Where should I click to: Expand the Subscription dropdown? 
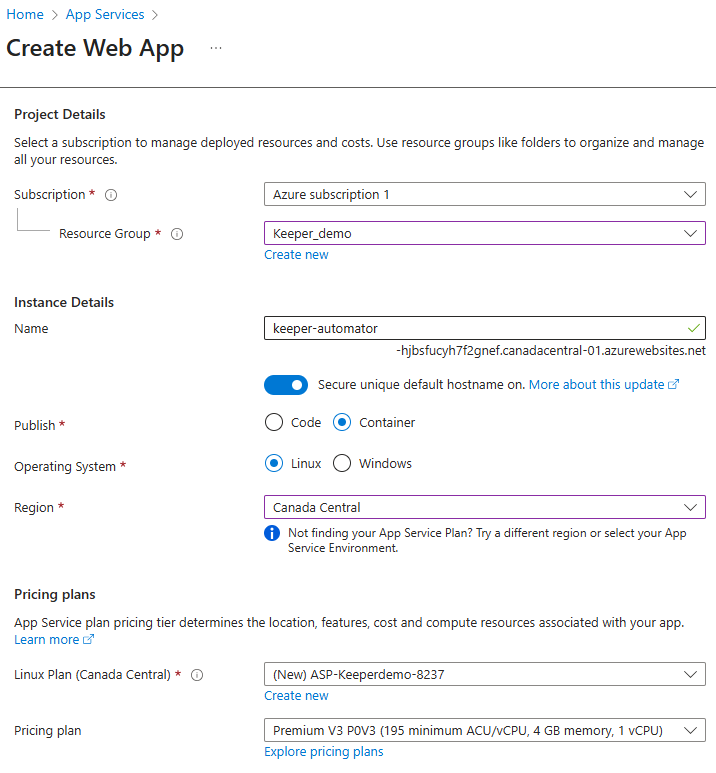pyautogui.click(x=484, y=194)
